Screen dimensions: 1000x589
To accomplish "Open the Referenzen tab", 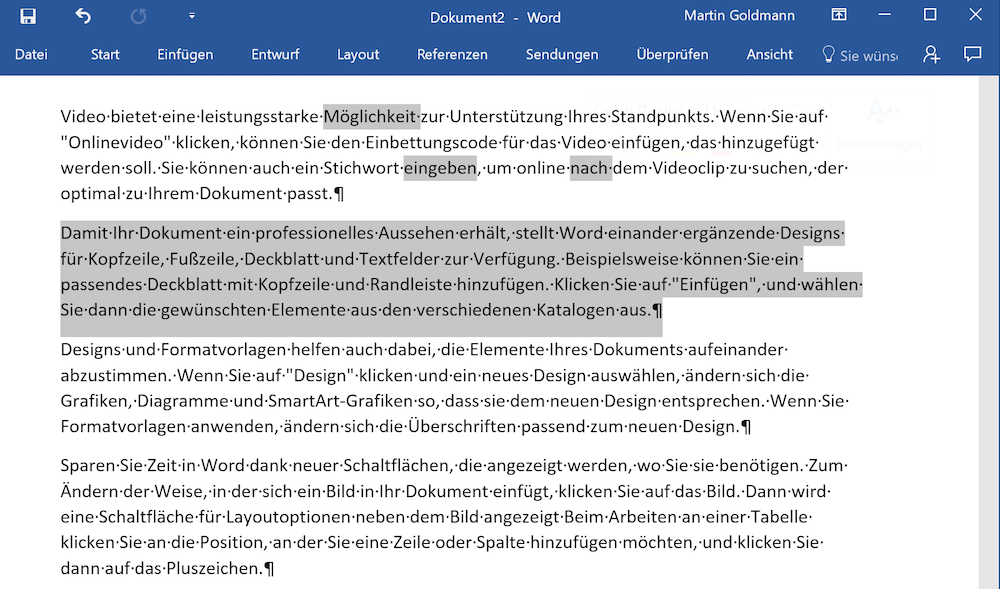I will 452,55.
